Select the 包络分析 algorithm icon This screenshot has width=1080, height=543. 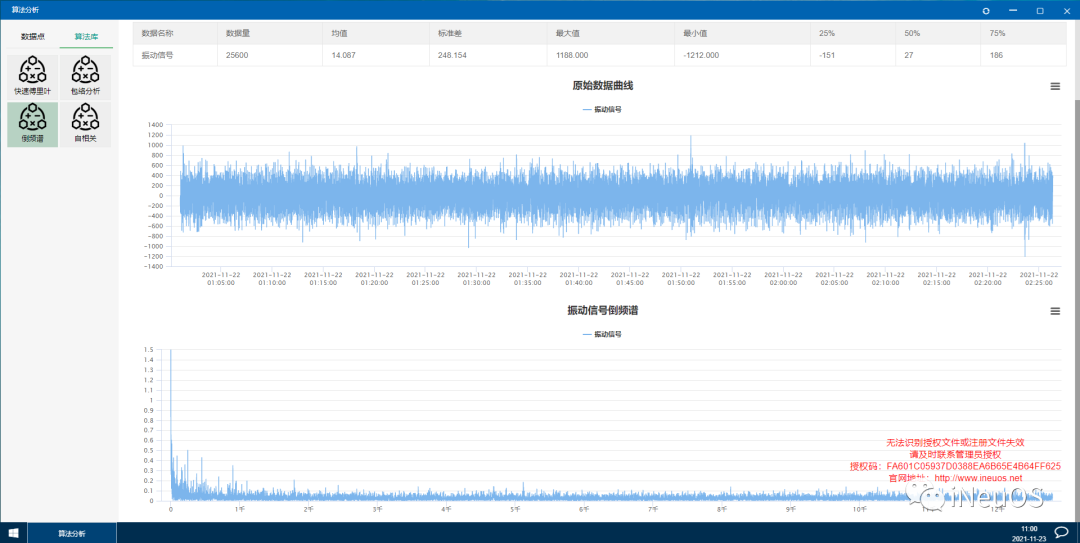point(85,77)
